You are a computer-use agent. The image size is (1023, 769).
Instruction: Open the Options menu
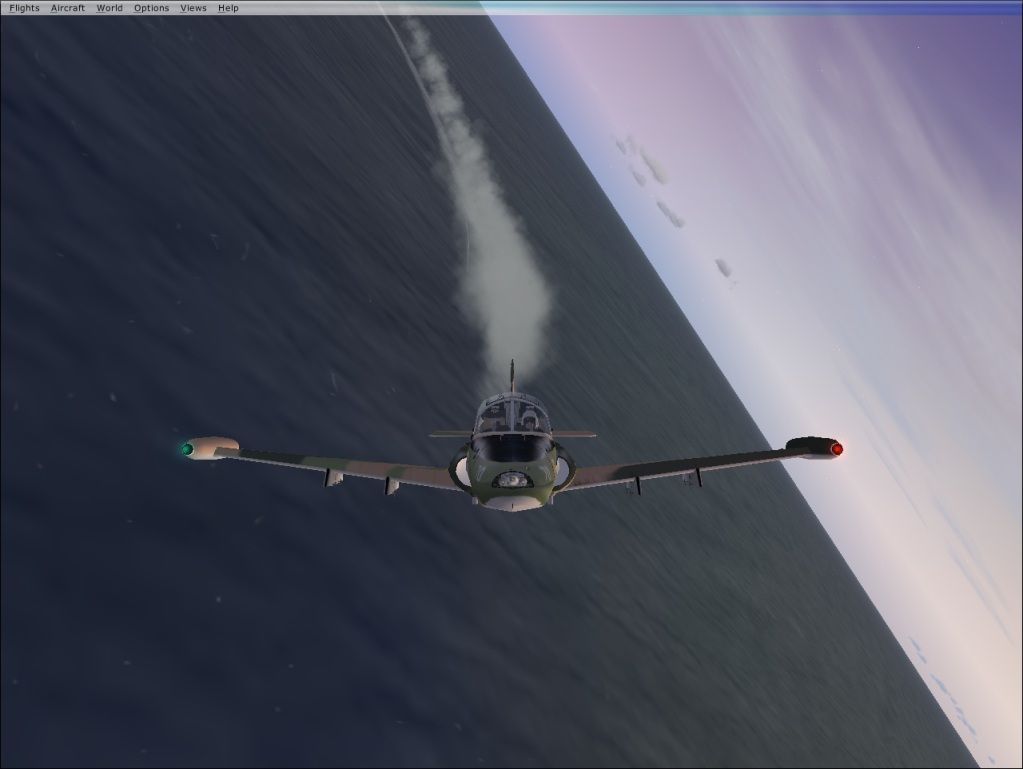tap(151, 8)
